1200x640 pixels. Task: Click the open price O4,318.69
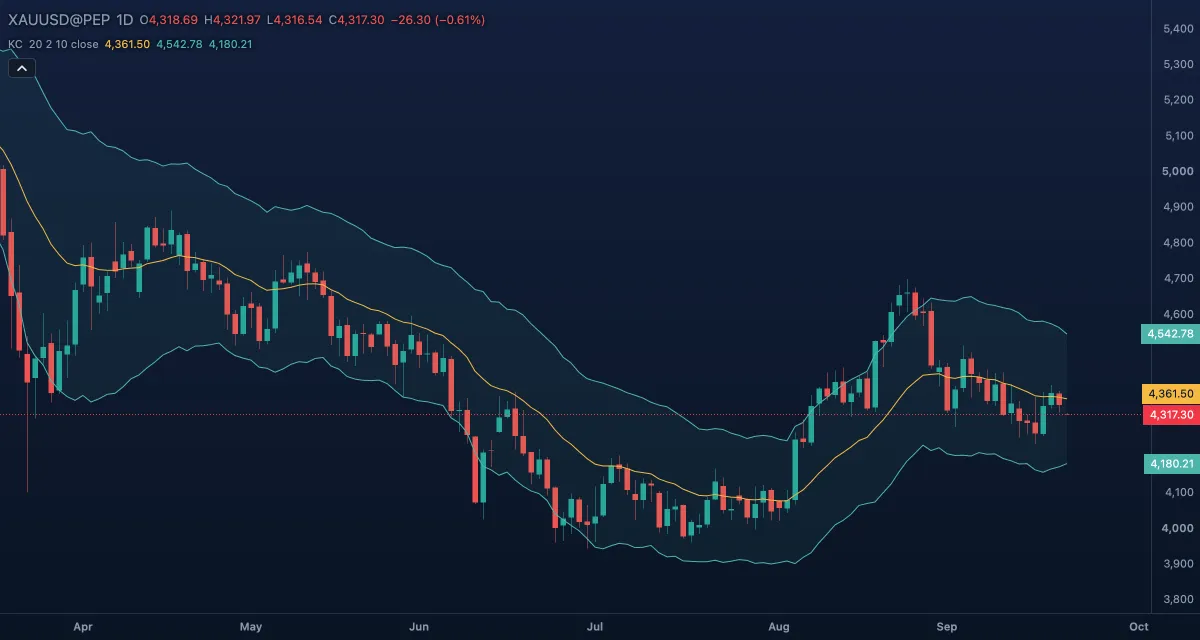pyautogui.click(x=169, y=20)
